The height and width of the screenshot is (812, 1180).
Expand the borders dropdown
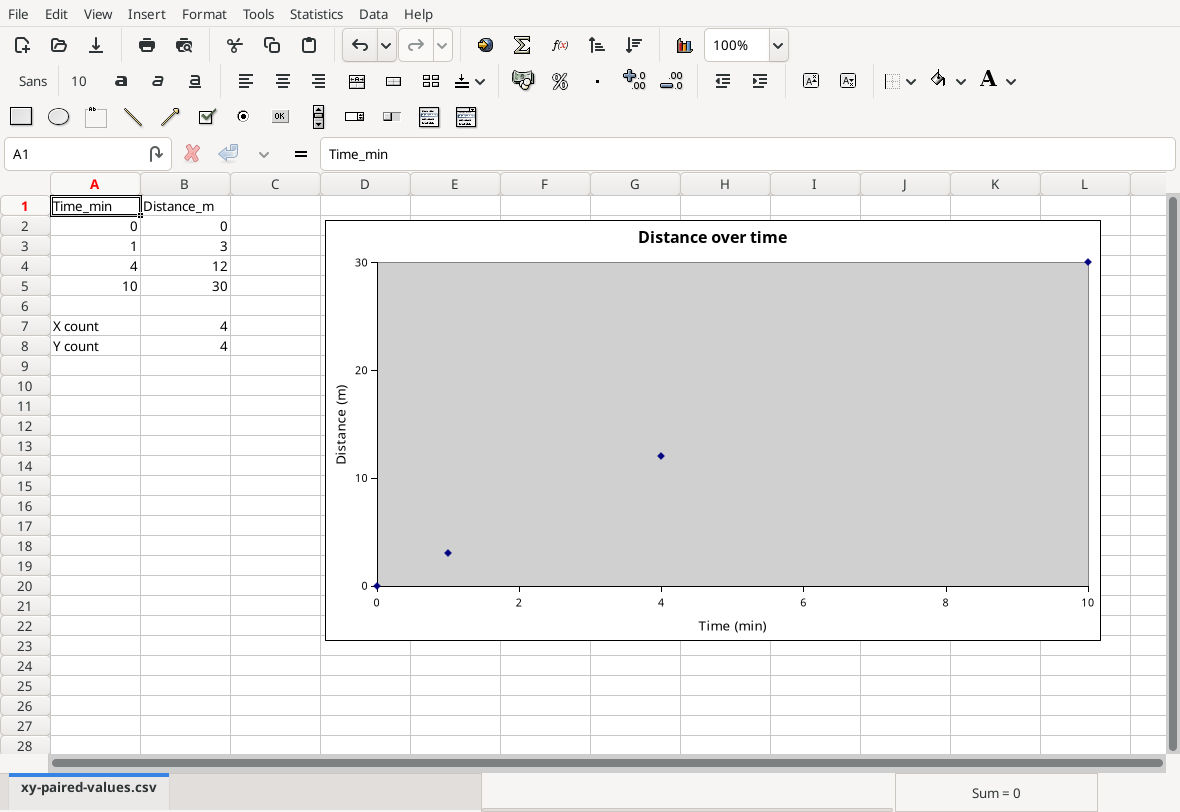911,81
